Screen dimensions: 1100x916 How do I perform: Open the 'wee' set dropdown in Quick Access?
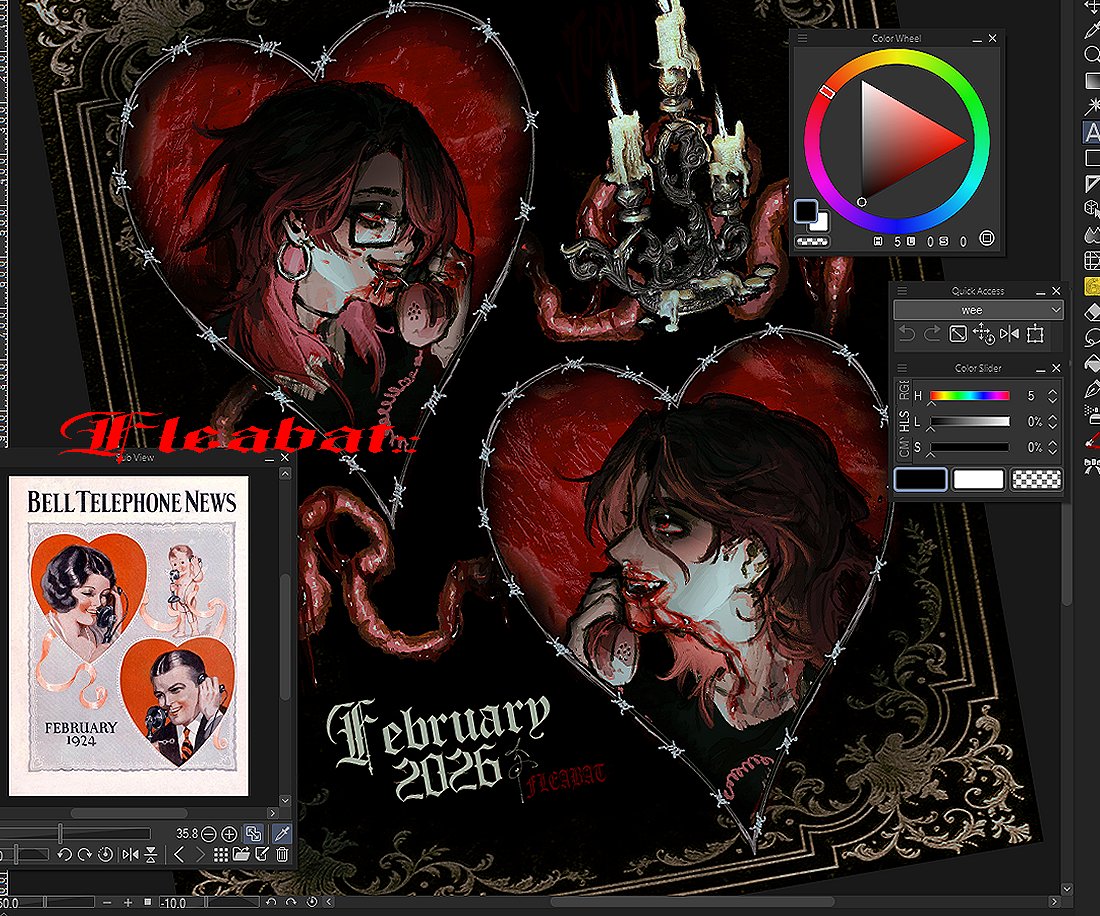978,310
